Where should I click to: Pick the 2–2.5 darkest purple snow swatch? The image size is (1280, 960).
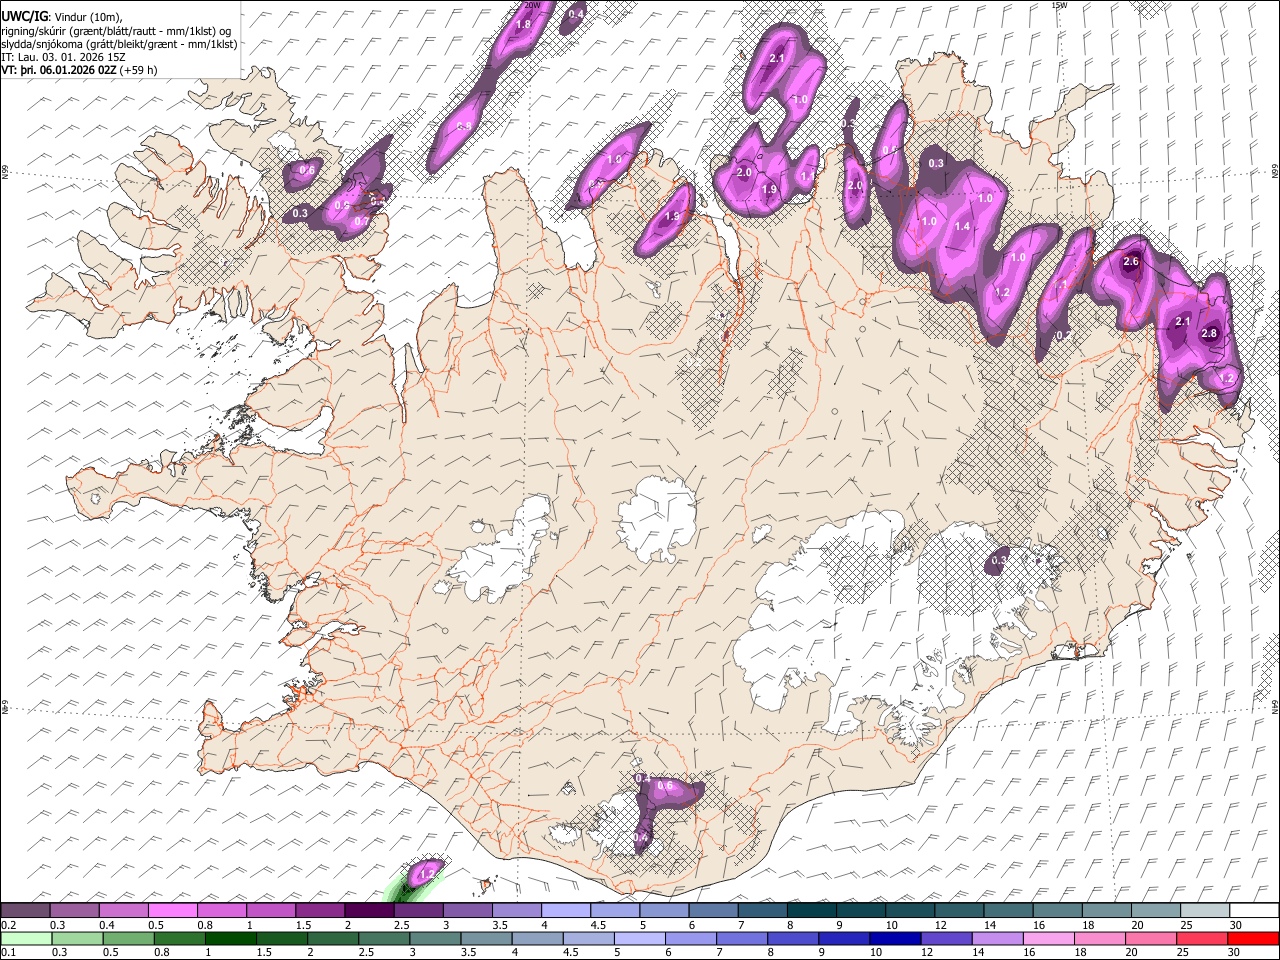[x=369, y=910]
